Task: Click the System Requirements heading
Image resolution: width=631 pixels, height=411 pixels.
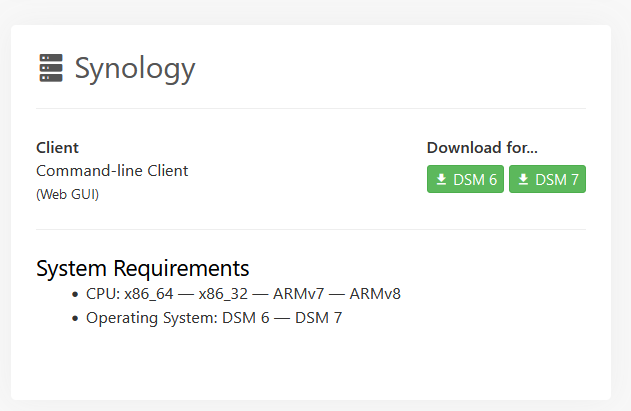Action: click(142, 268)
